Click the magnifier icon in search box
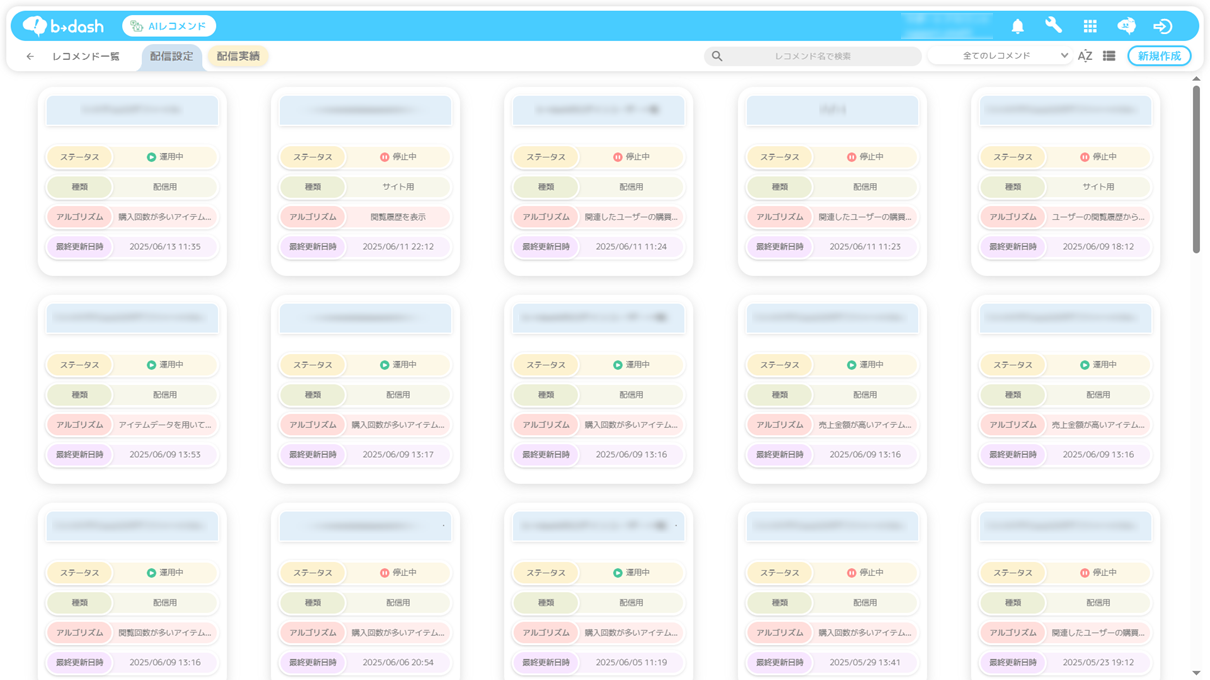The image size is (1210, 680). pos(717,57)
